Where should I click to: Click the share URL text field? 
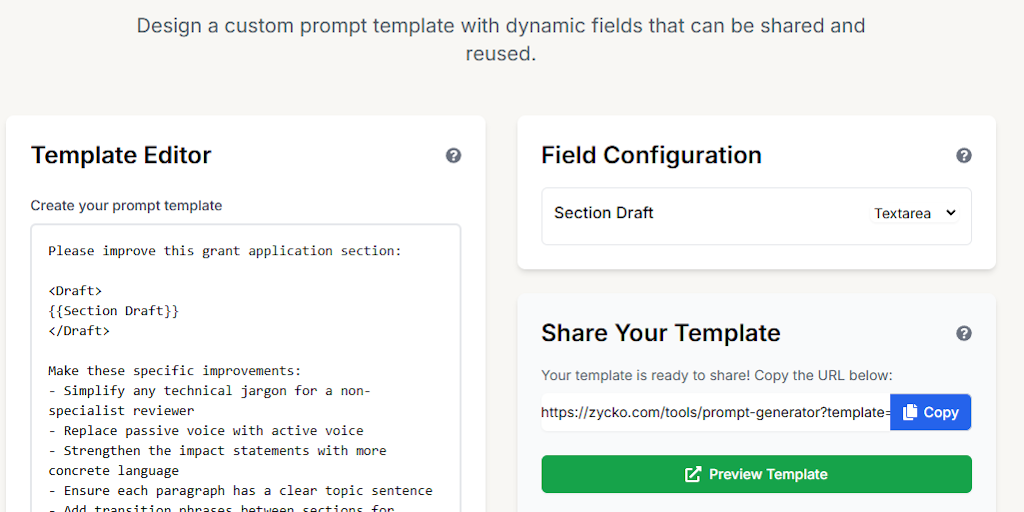coord(715,412)
